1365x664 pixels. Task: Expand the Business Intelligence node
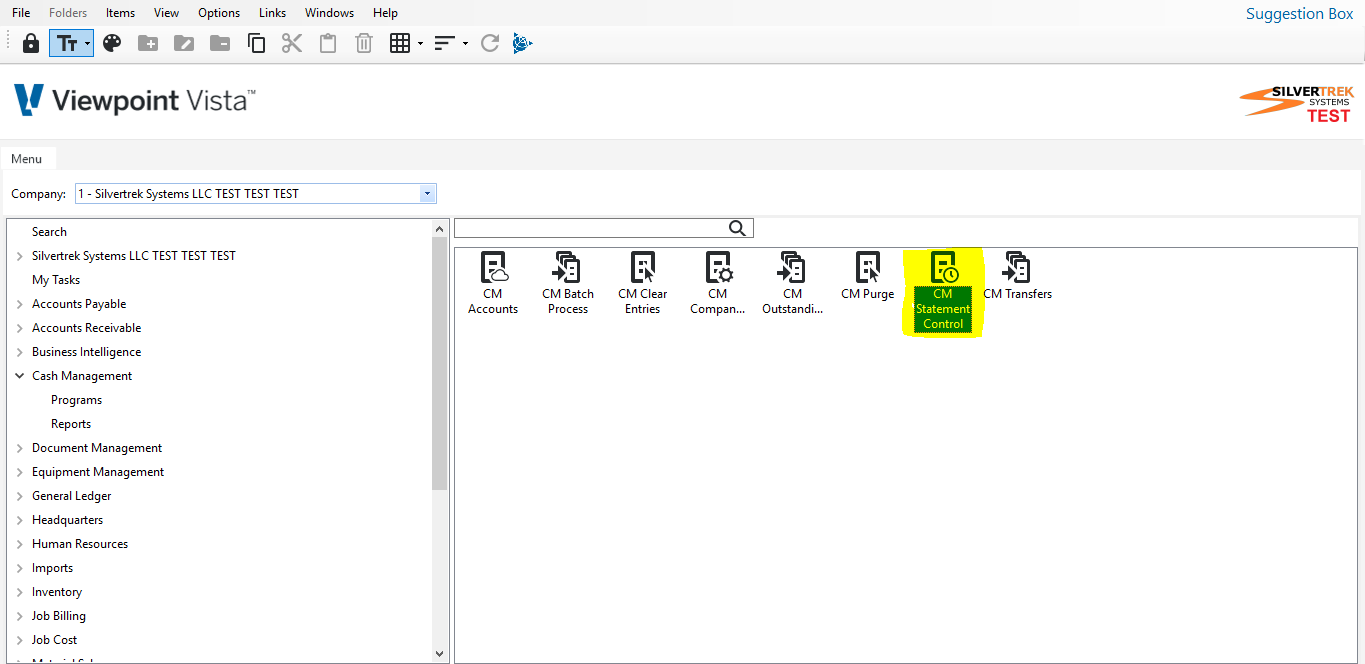pos(20,352)
